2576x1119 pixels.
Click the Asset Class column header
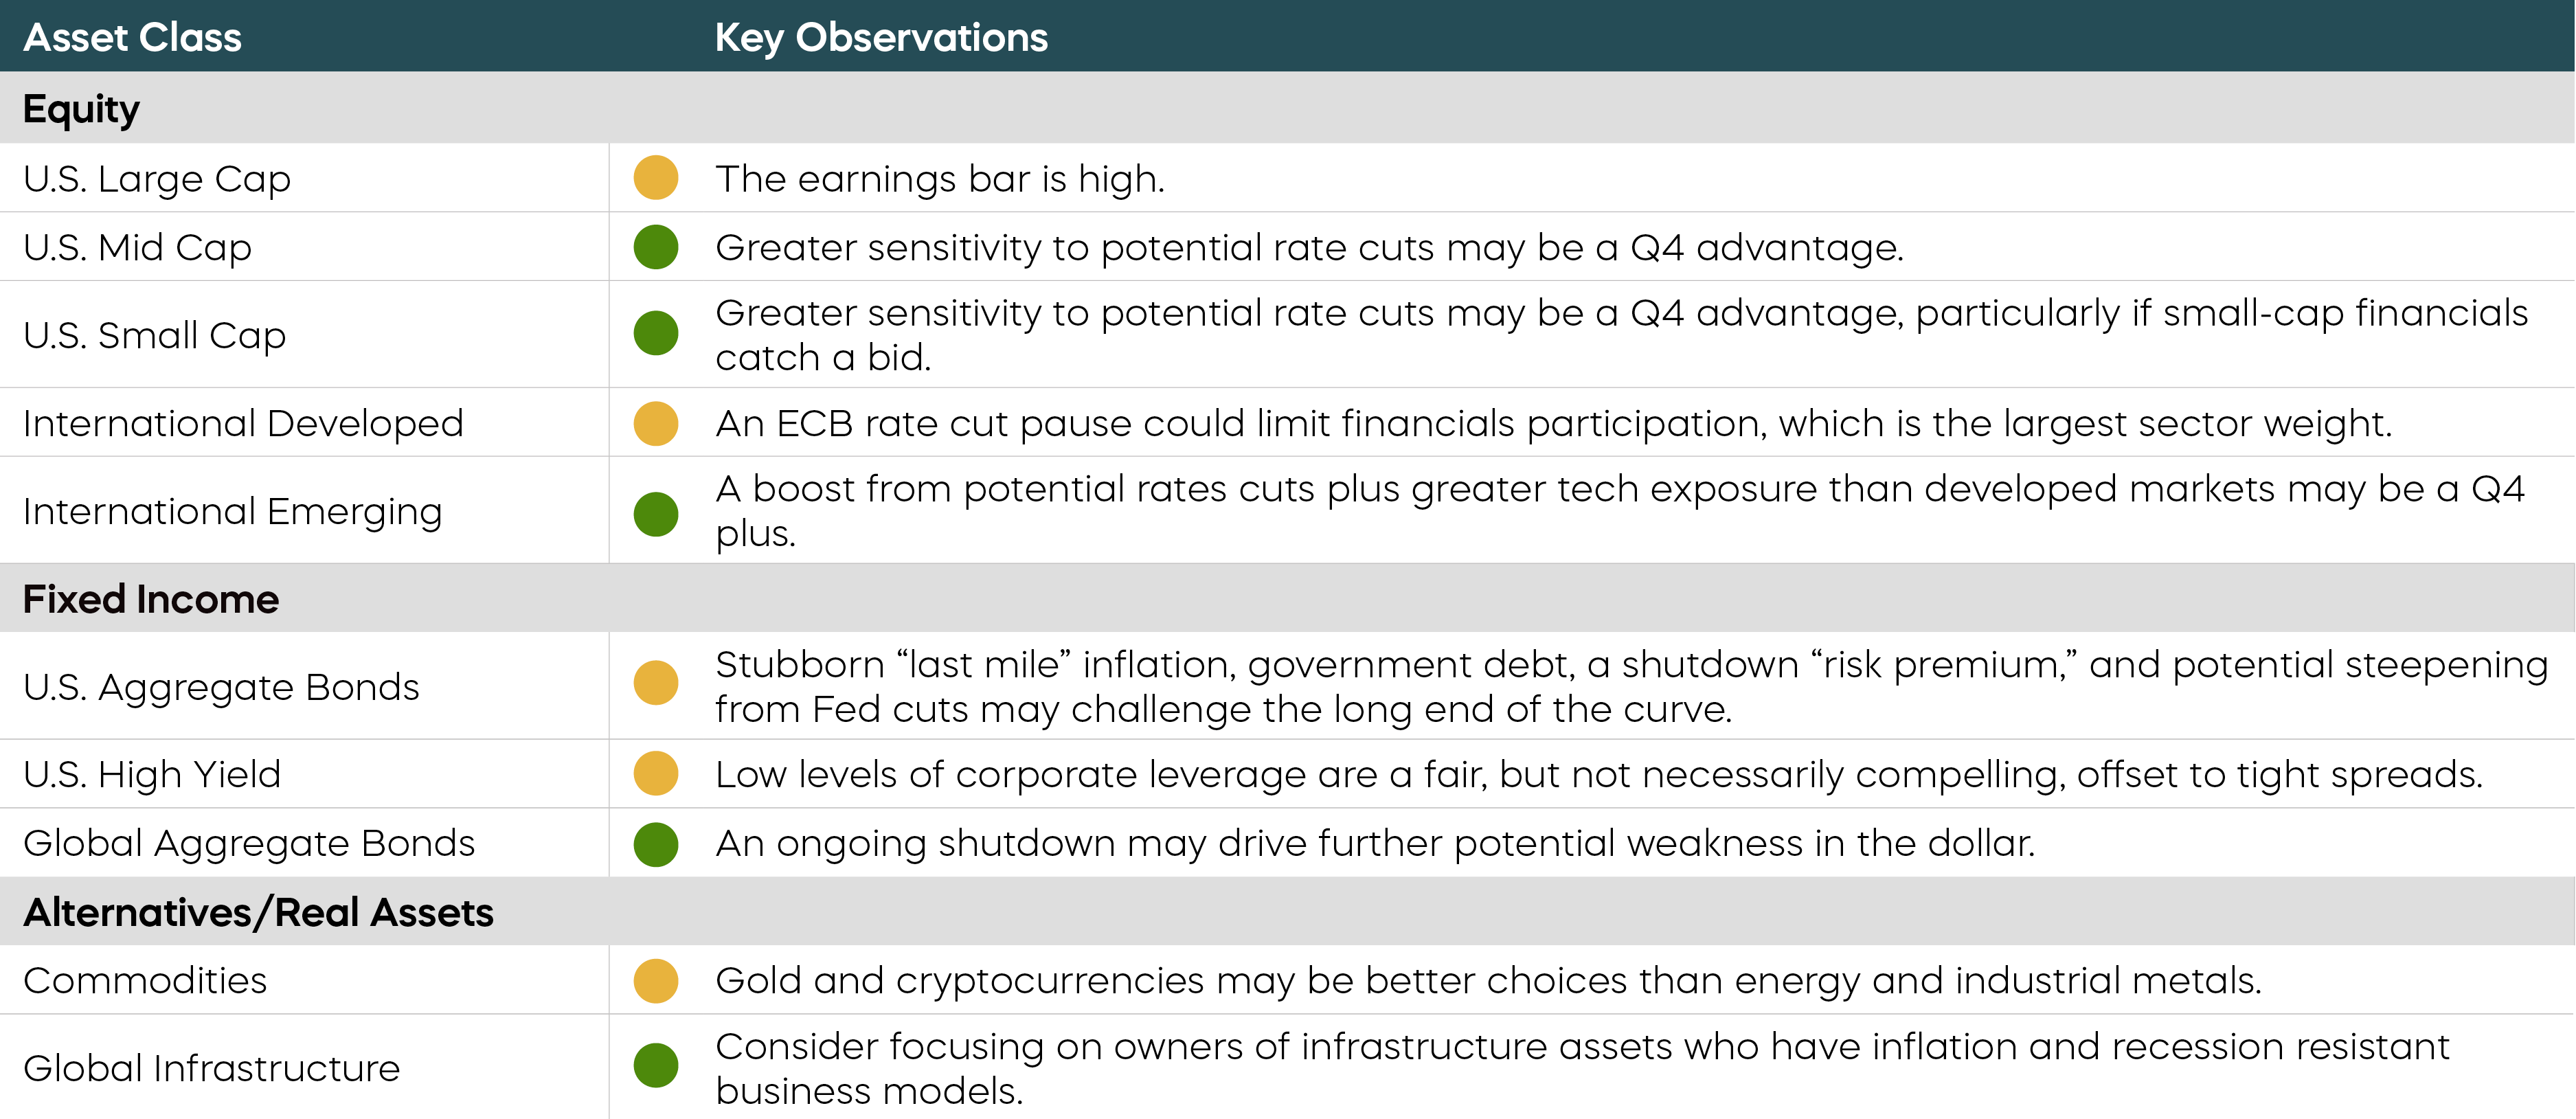point(132,37)
